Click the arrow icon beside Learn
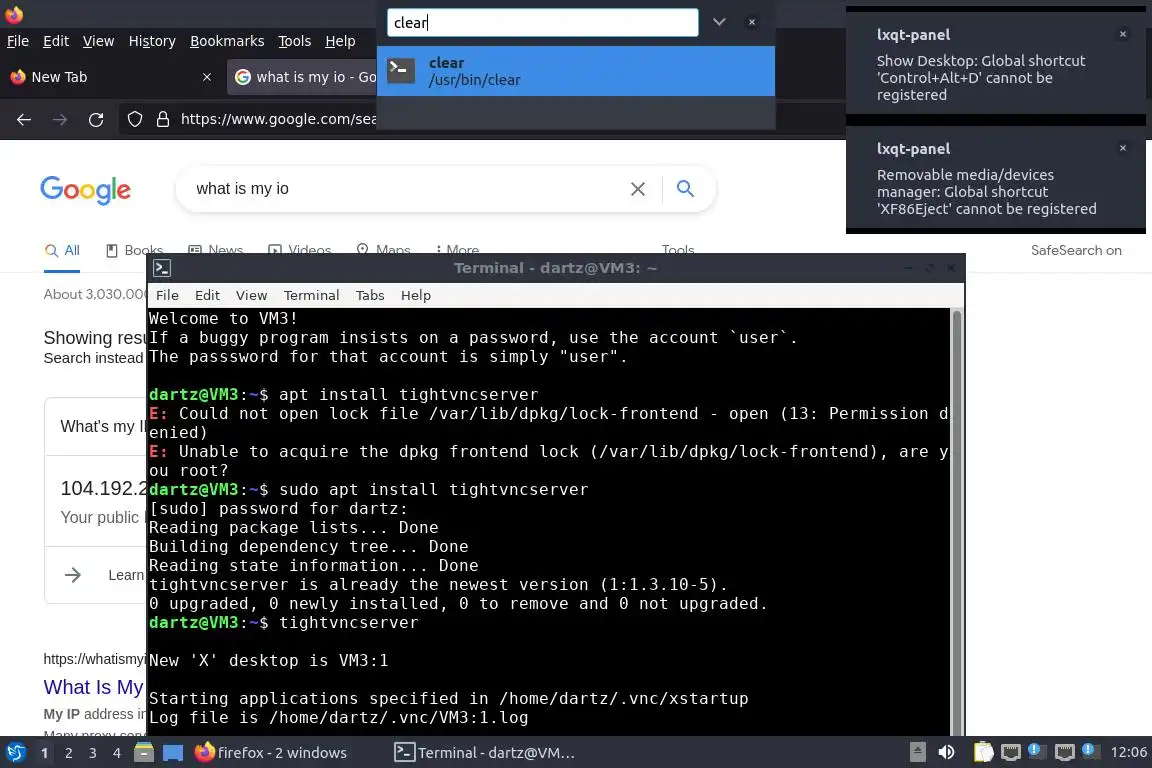The width and height of the screenshot is (1152, 768). (x=73, y=575)
